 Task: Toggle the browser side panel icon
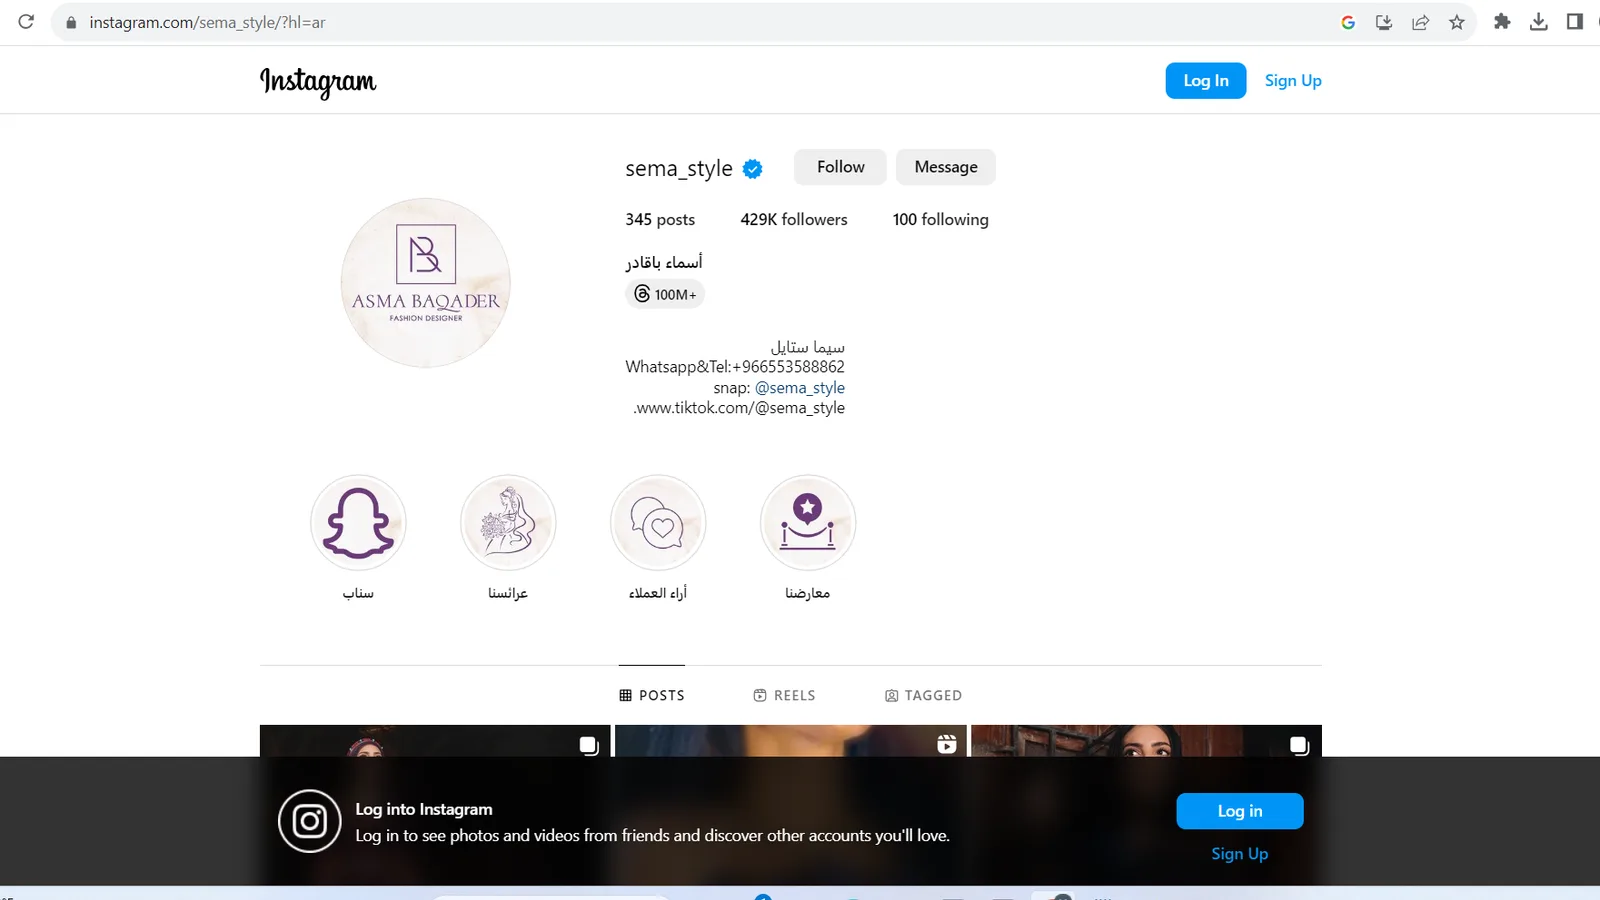click(1575, 22)
